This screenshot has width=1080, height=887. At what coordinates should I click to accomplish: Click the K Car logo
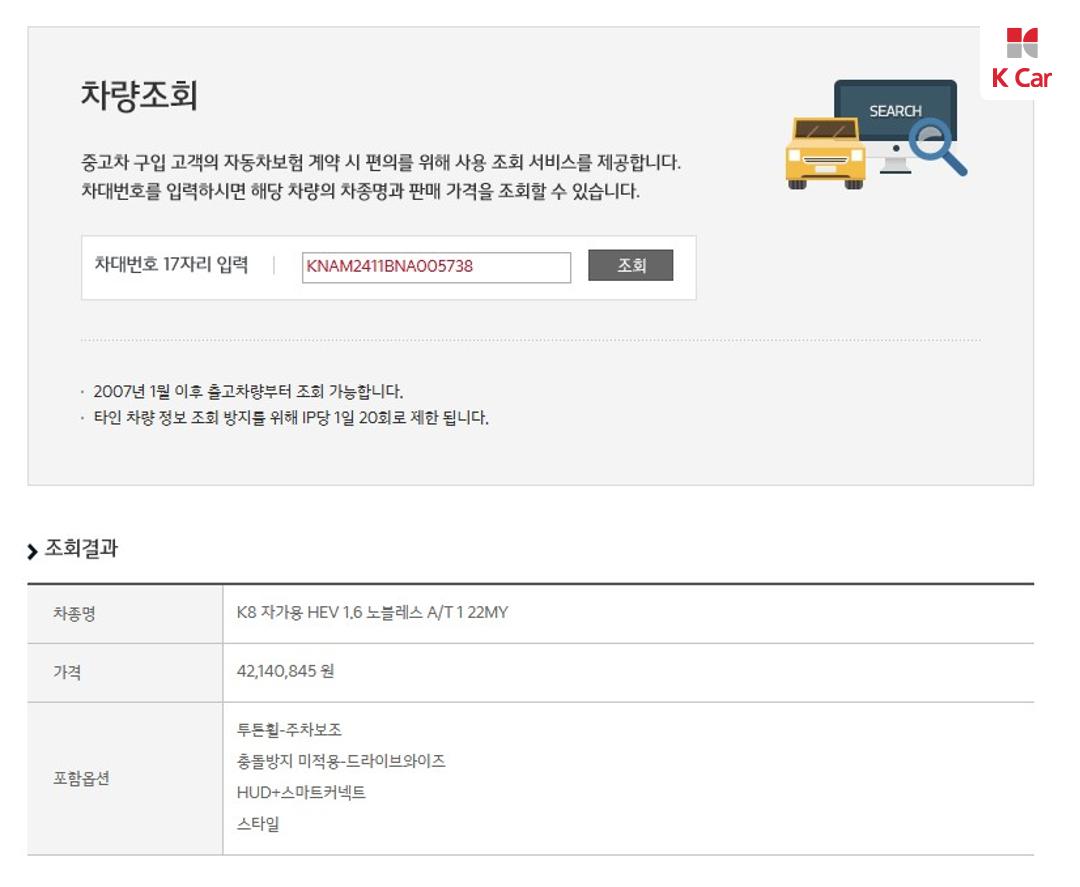1021,60
